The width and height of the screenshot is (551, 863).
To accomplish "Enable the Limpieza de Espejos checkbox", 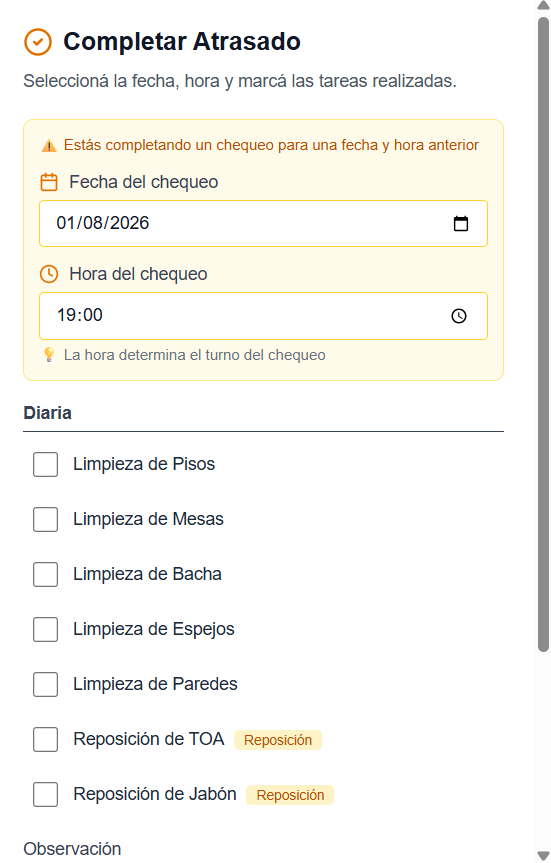I will click(x=46, y=630).
